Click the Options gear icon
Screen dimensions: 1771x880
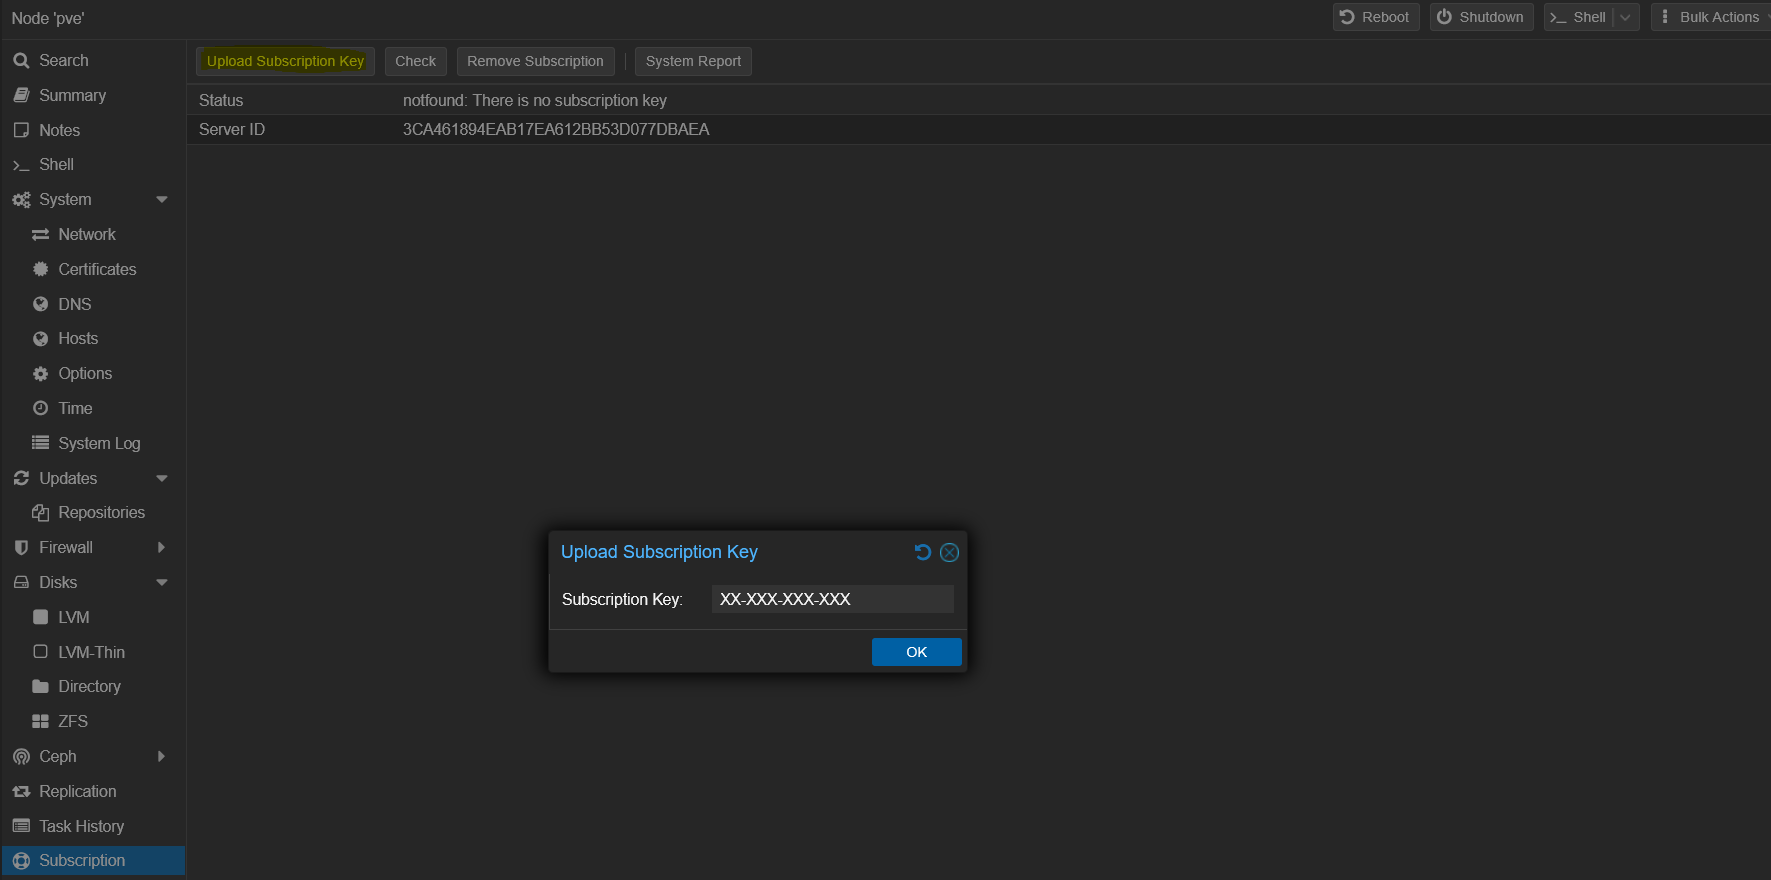click(41, 374)
